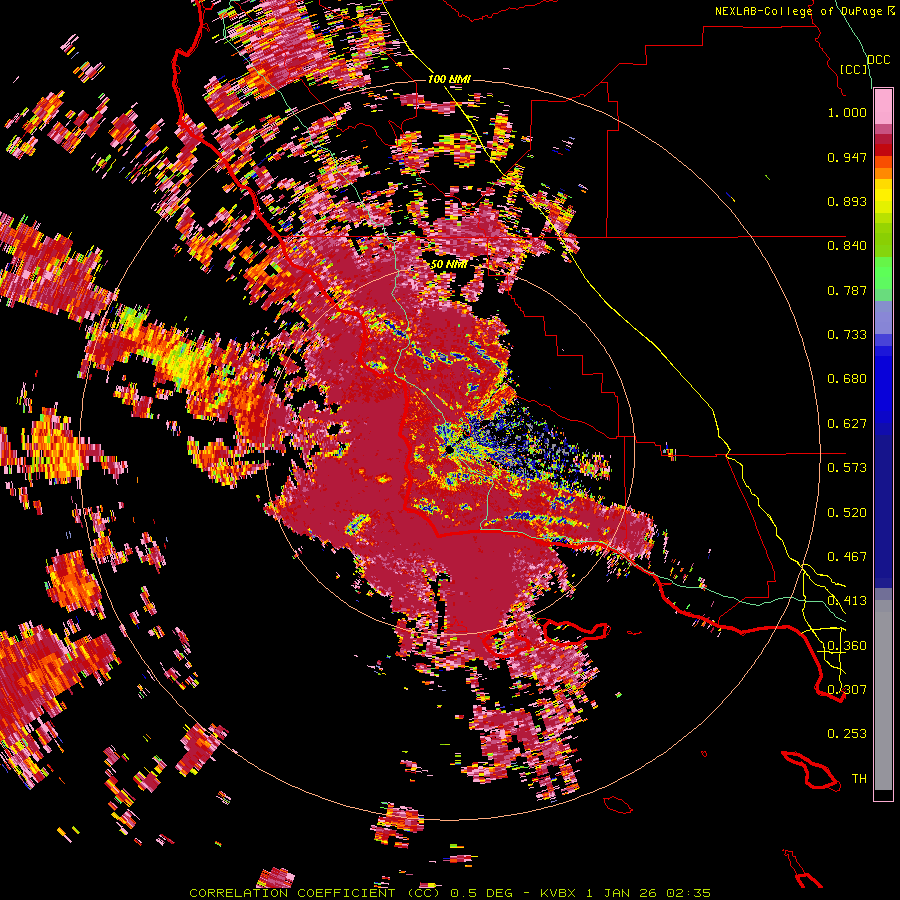Click the 0.627 legend value
The height and width of the screenshot is (900, 900).
847,424
